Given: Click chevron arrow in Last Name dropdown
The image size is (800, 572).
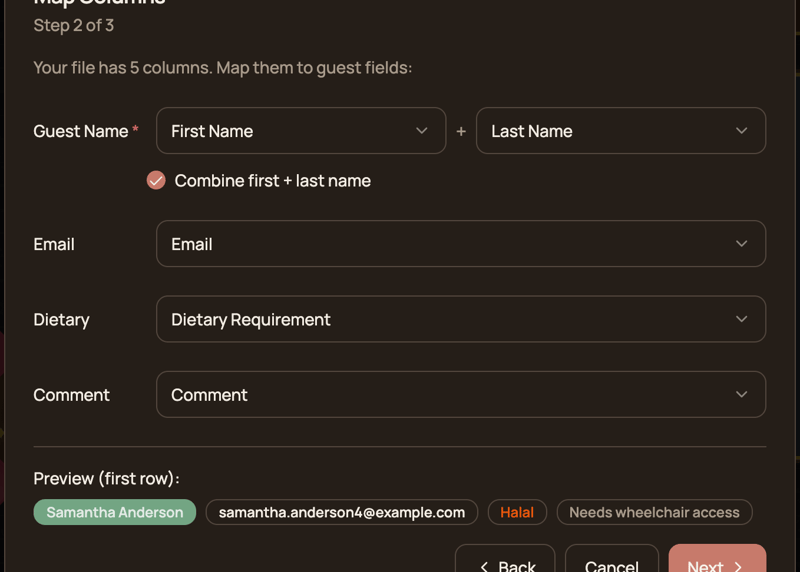Looking at the screenshot, I should 741,131.
